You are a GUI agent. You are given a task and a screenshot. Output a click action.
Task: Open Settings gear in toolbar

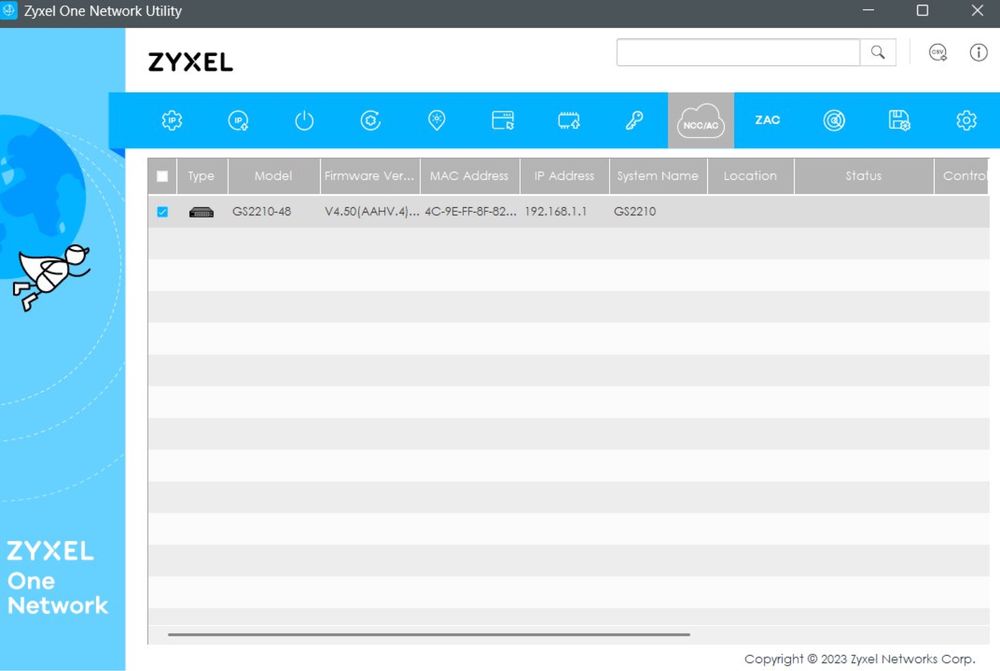click(966, 120)
